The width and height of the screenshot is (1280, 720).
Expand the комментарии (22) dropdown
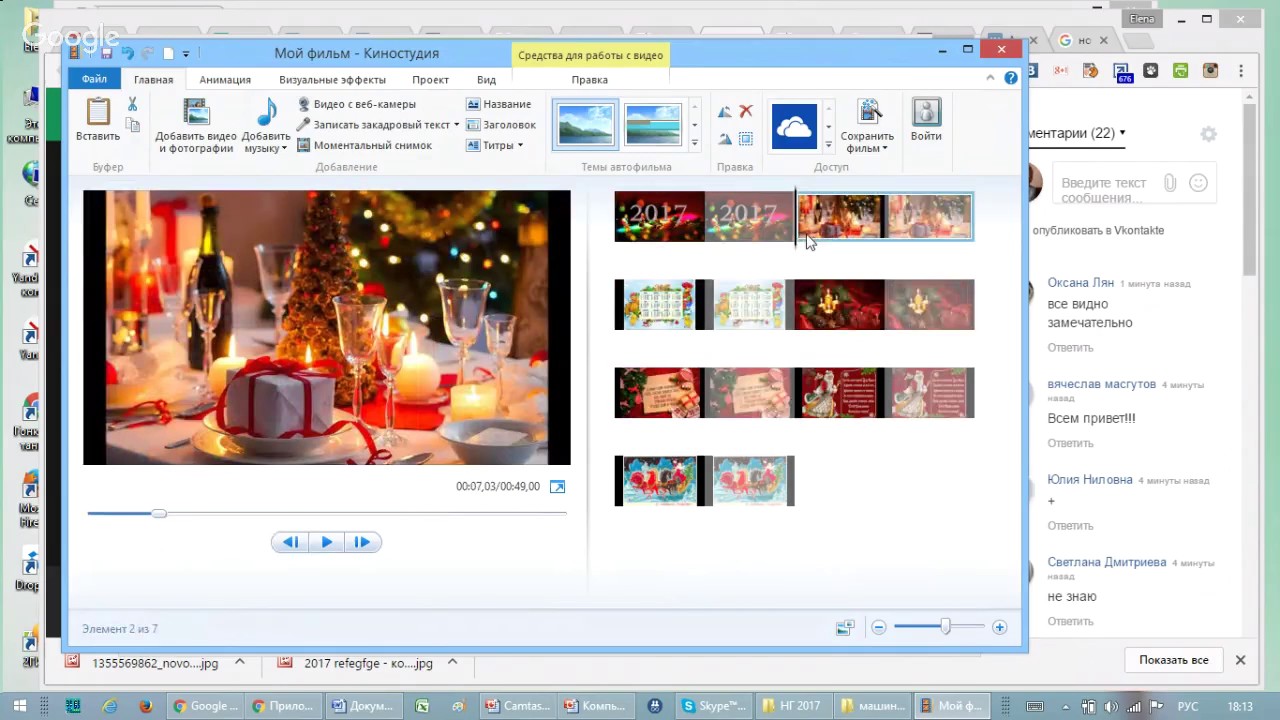(1122, 133)
